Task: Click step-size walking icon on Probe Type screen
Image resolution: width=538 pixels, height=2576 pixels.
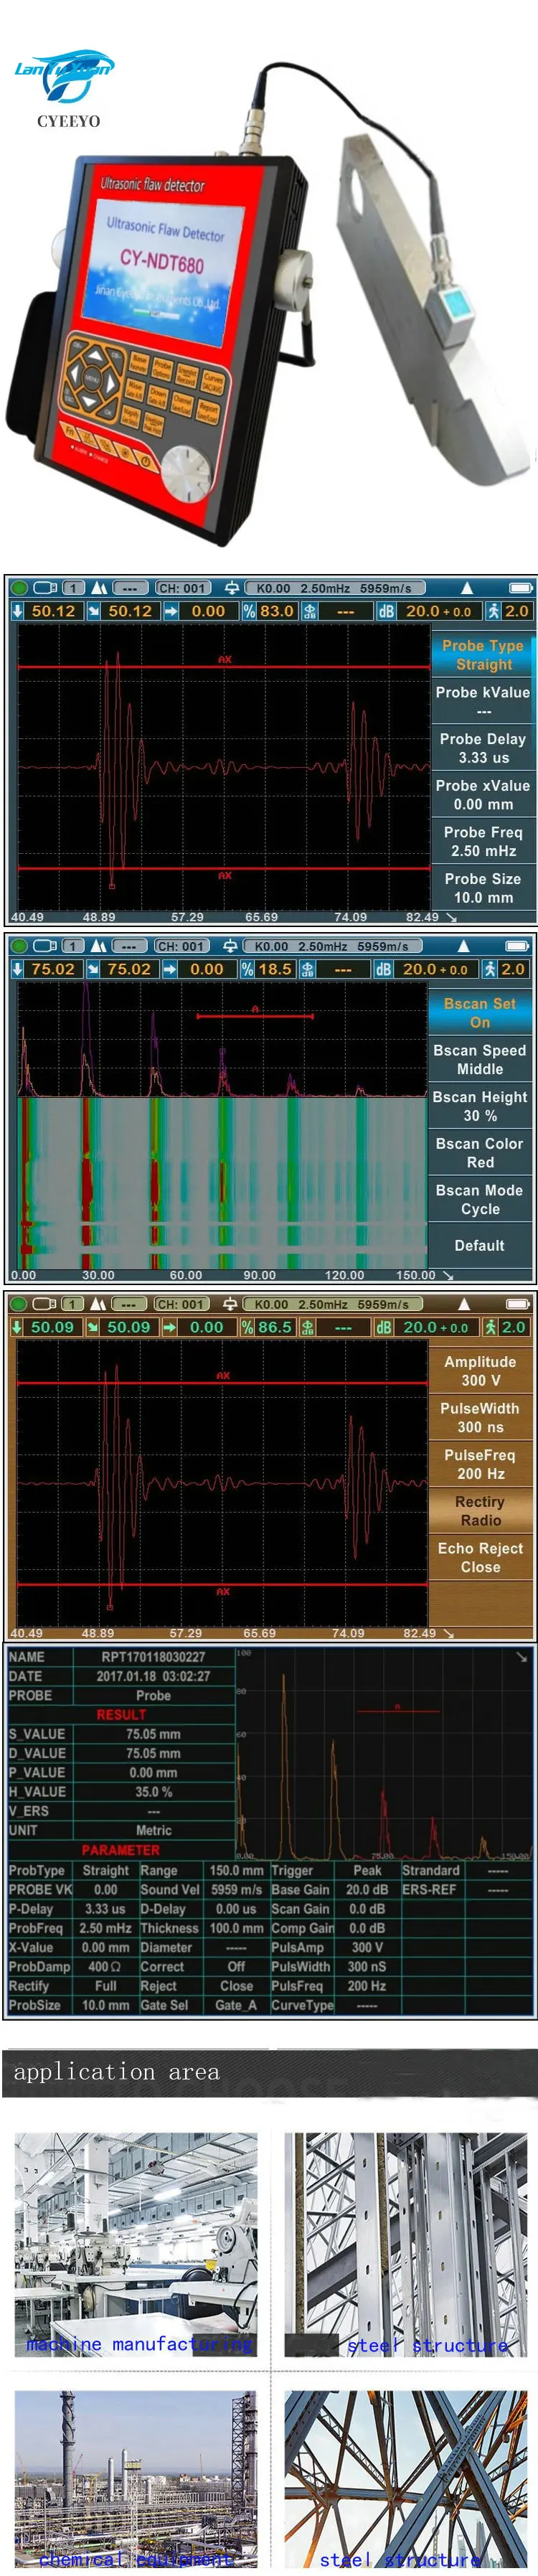Action: (x=493, y=611)
